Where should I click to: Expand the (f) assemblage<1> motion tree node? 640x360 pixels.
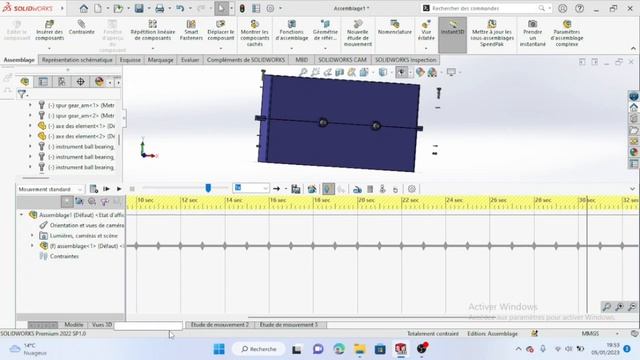(x=32, y=246)
